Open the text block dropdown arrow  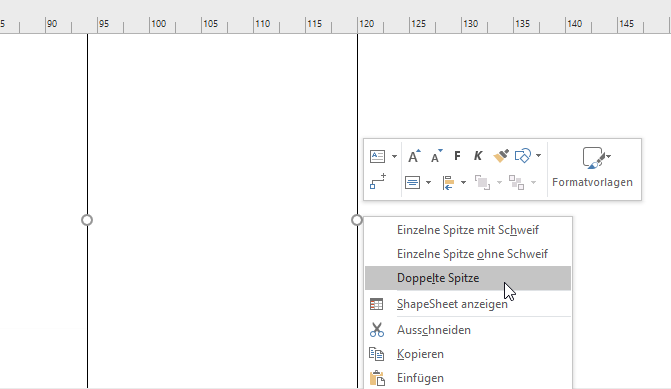[x=394, y=157]
